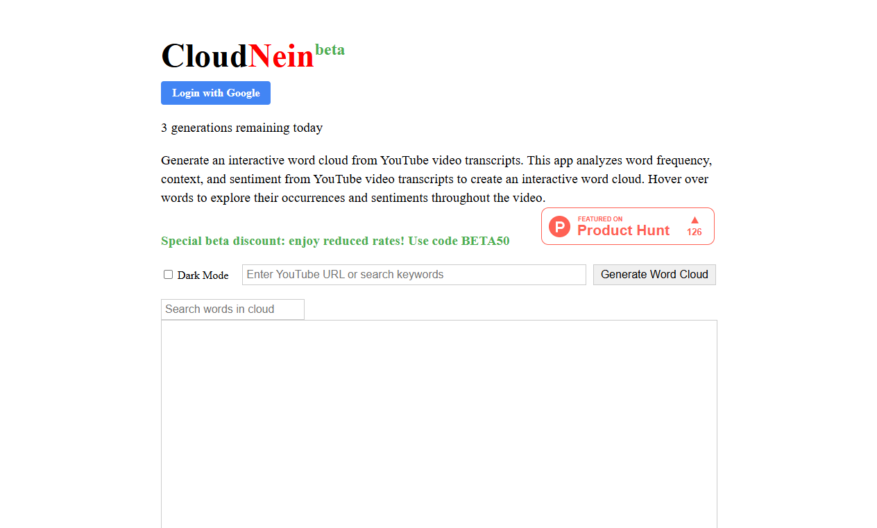This screenshot has width=877, height=528.
Task: Click the round Product Hunt P logo
Action: (x=559, y=227)
